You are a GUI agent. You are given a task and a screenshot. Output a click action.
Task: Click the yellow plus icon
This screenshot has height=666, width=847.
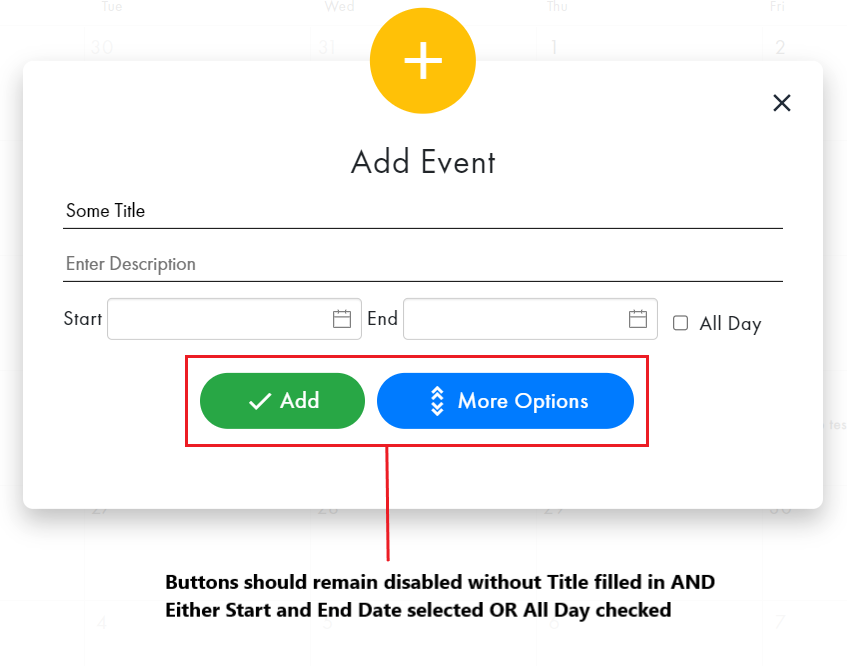point(422,60)
